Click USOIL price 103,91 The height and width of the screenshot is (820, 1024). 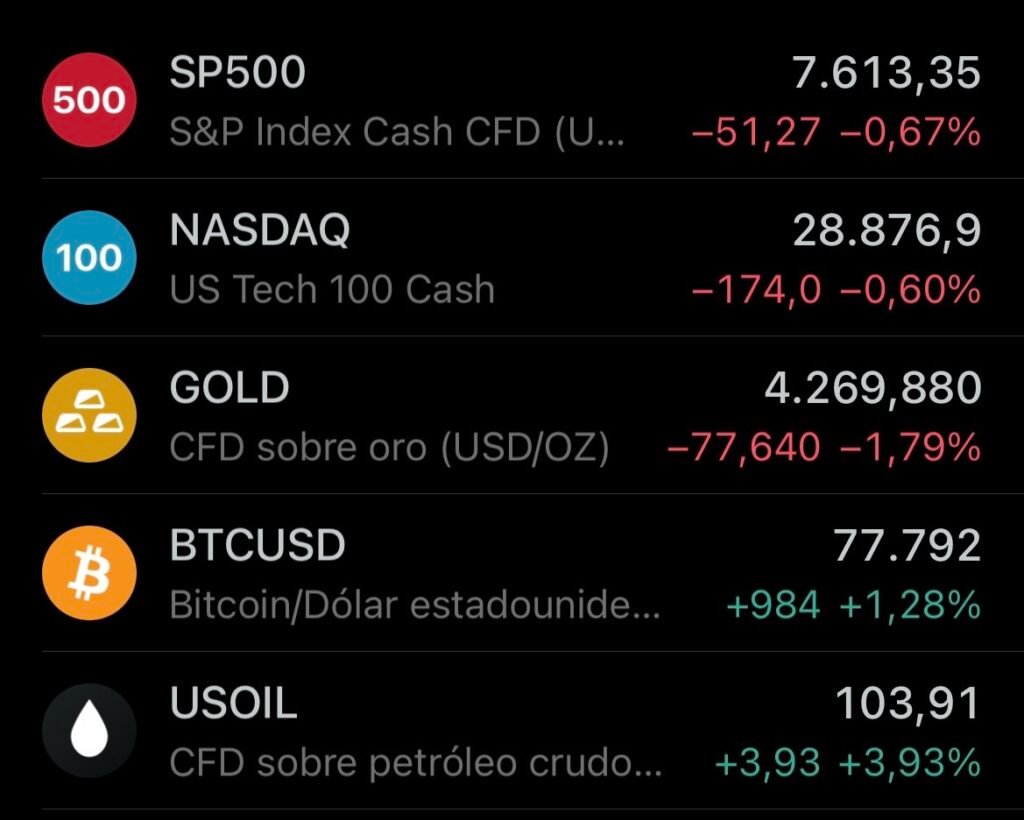click(908, 703)
